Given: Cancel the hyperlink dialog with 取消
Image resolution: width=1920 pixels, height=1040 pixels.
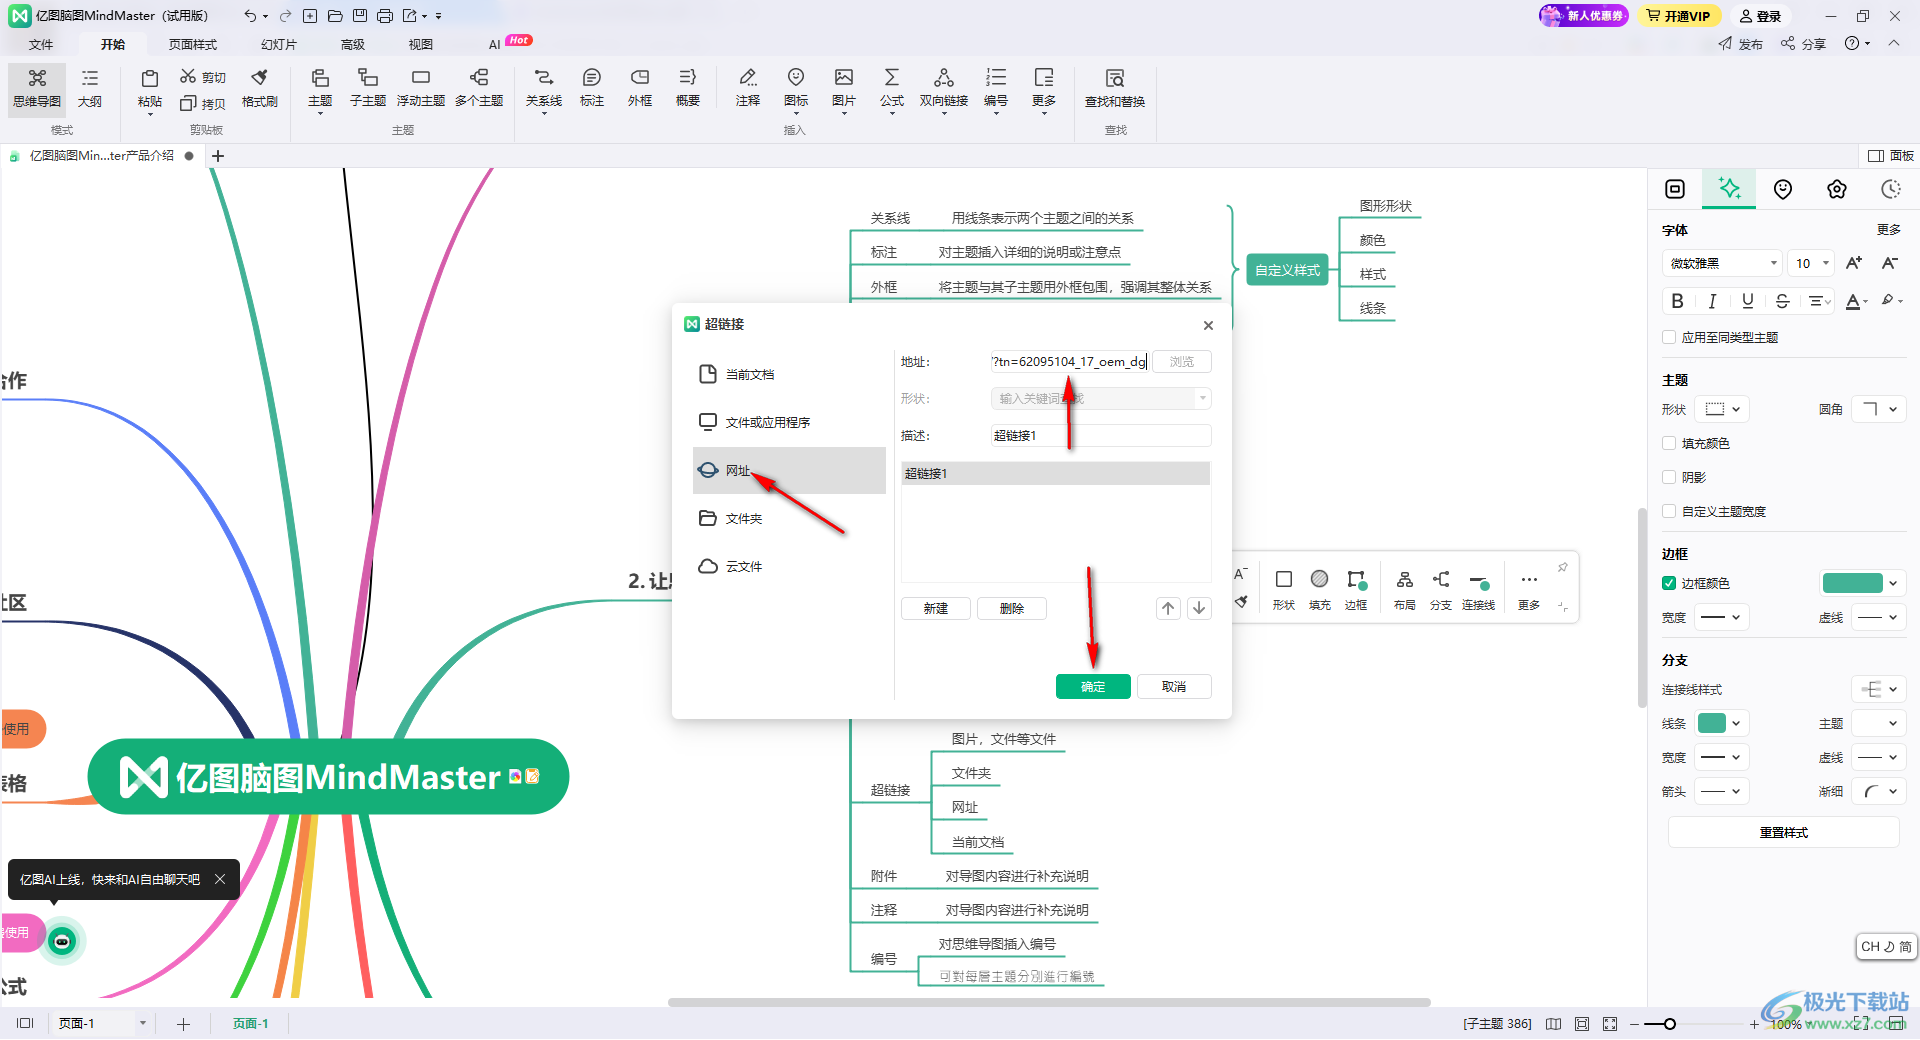Looking at the screenshot, I should [x=1174, y=686].
